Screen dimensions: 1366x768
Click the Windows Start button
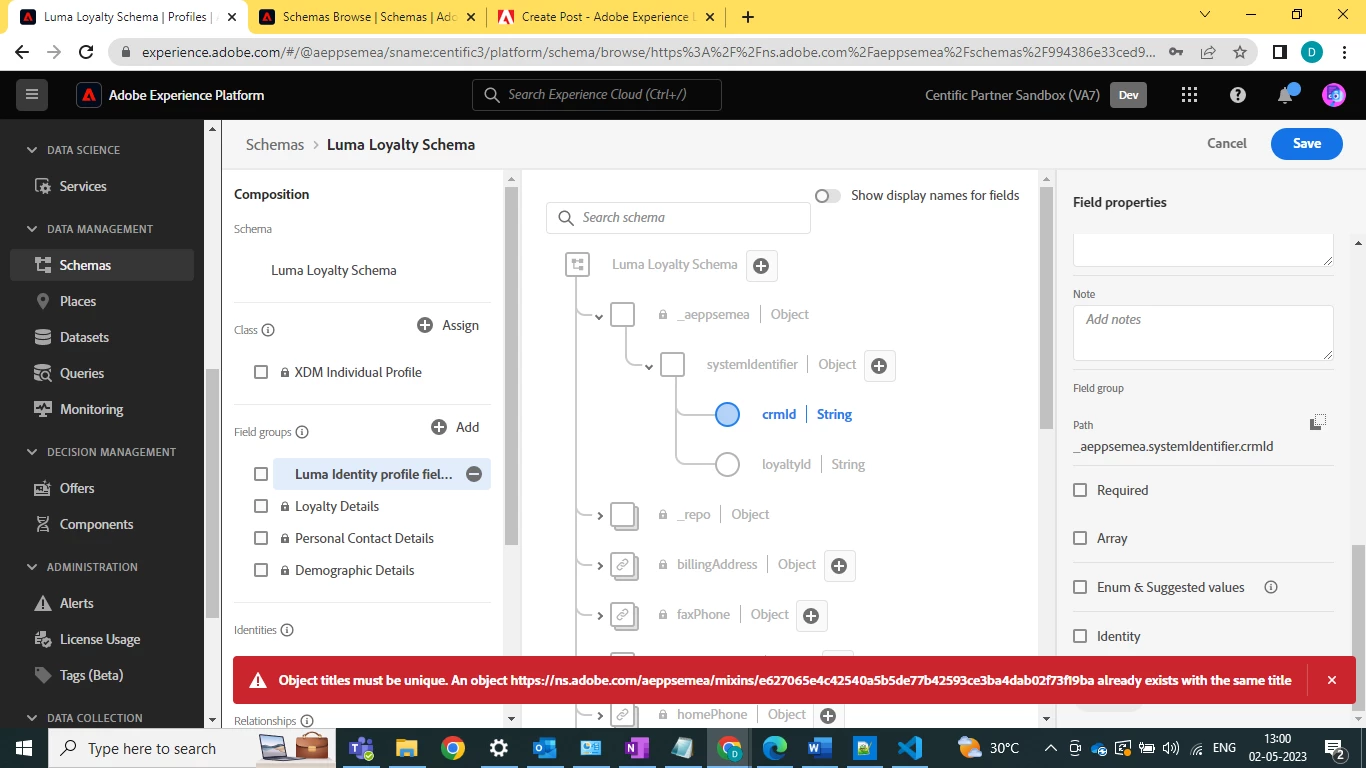pyautogui.click(x=23, y=748)
